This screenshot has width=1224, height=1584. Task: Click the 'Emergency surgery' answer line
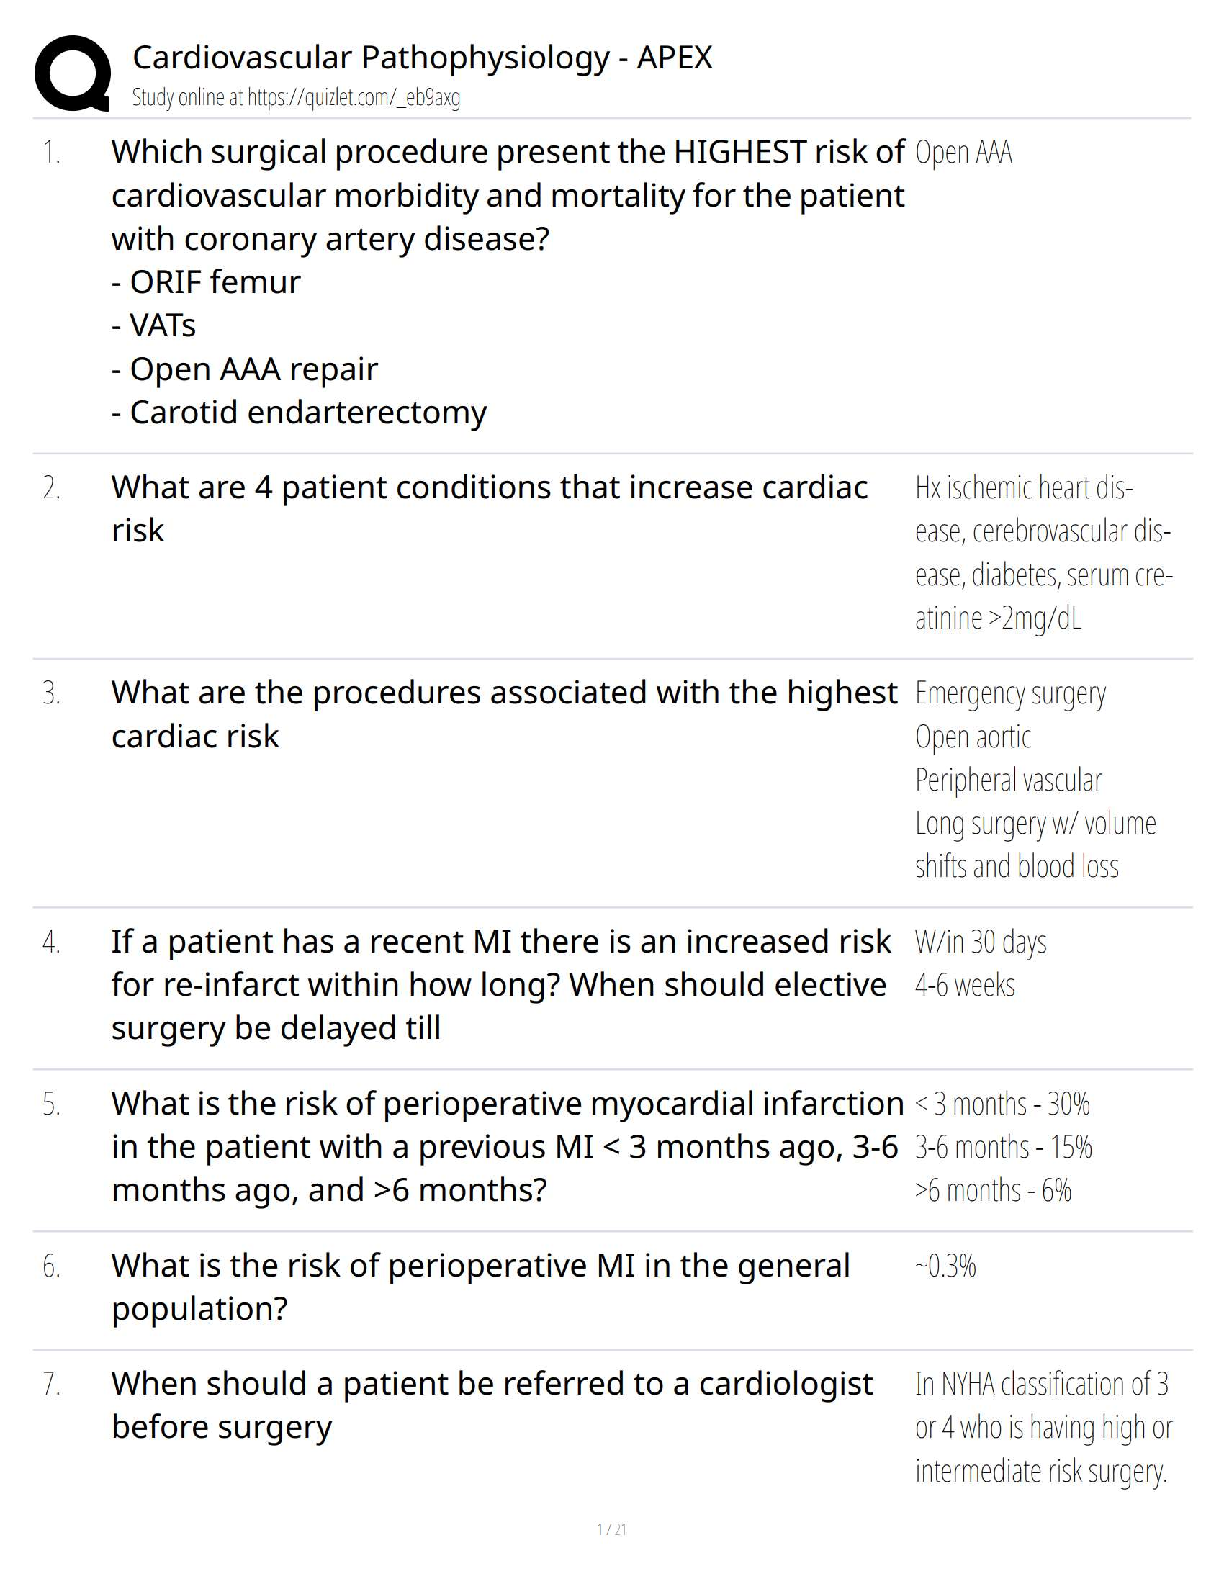1010,693
